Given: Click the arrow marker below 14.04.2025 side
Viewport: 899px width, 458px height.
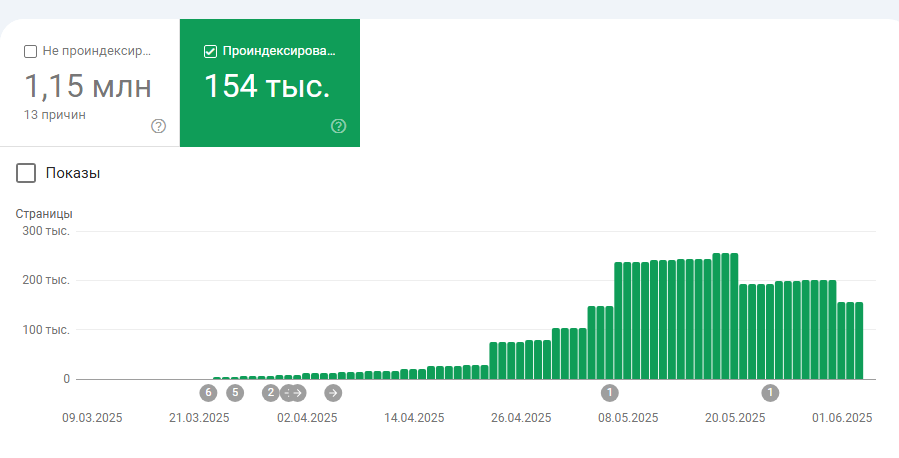Looking at the screenshot, I should click(x=333, y=393).
